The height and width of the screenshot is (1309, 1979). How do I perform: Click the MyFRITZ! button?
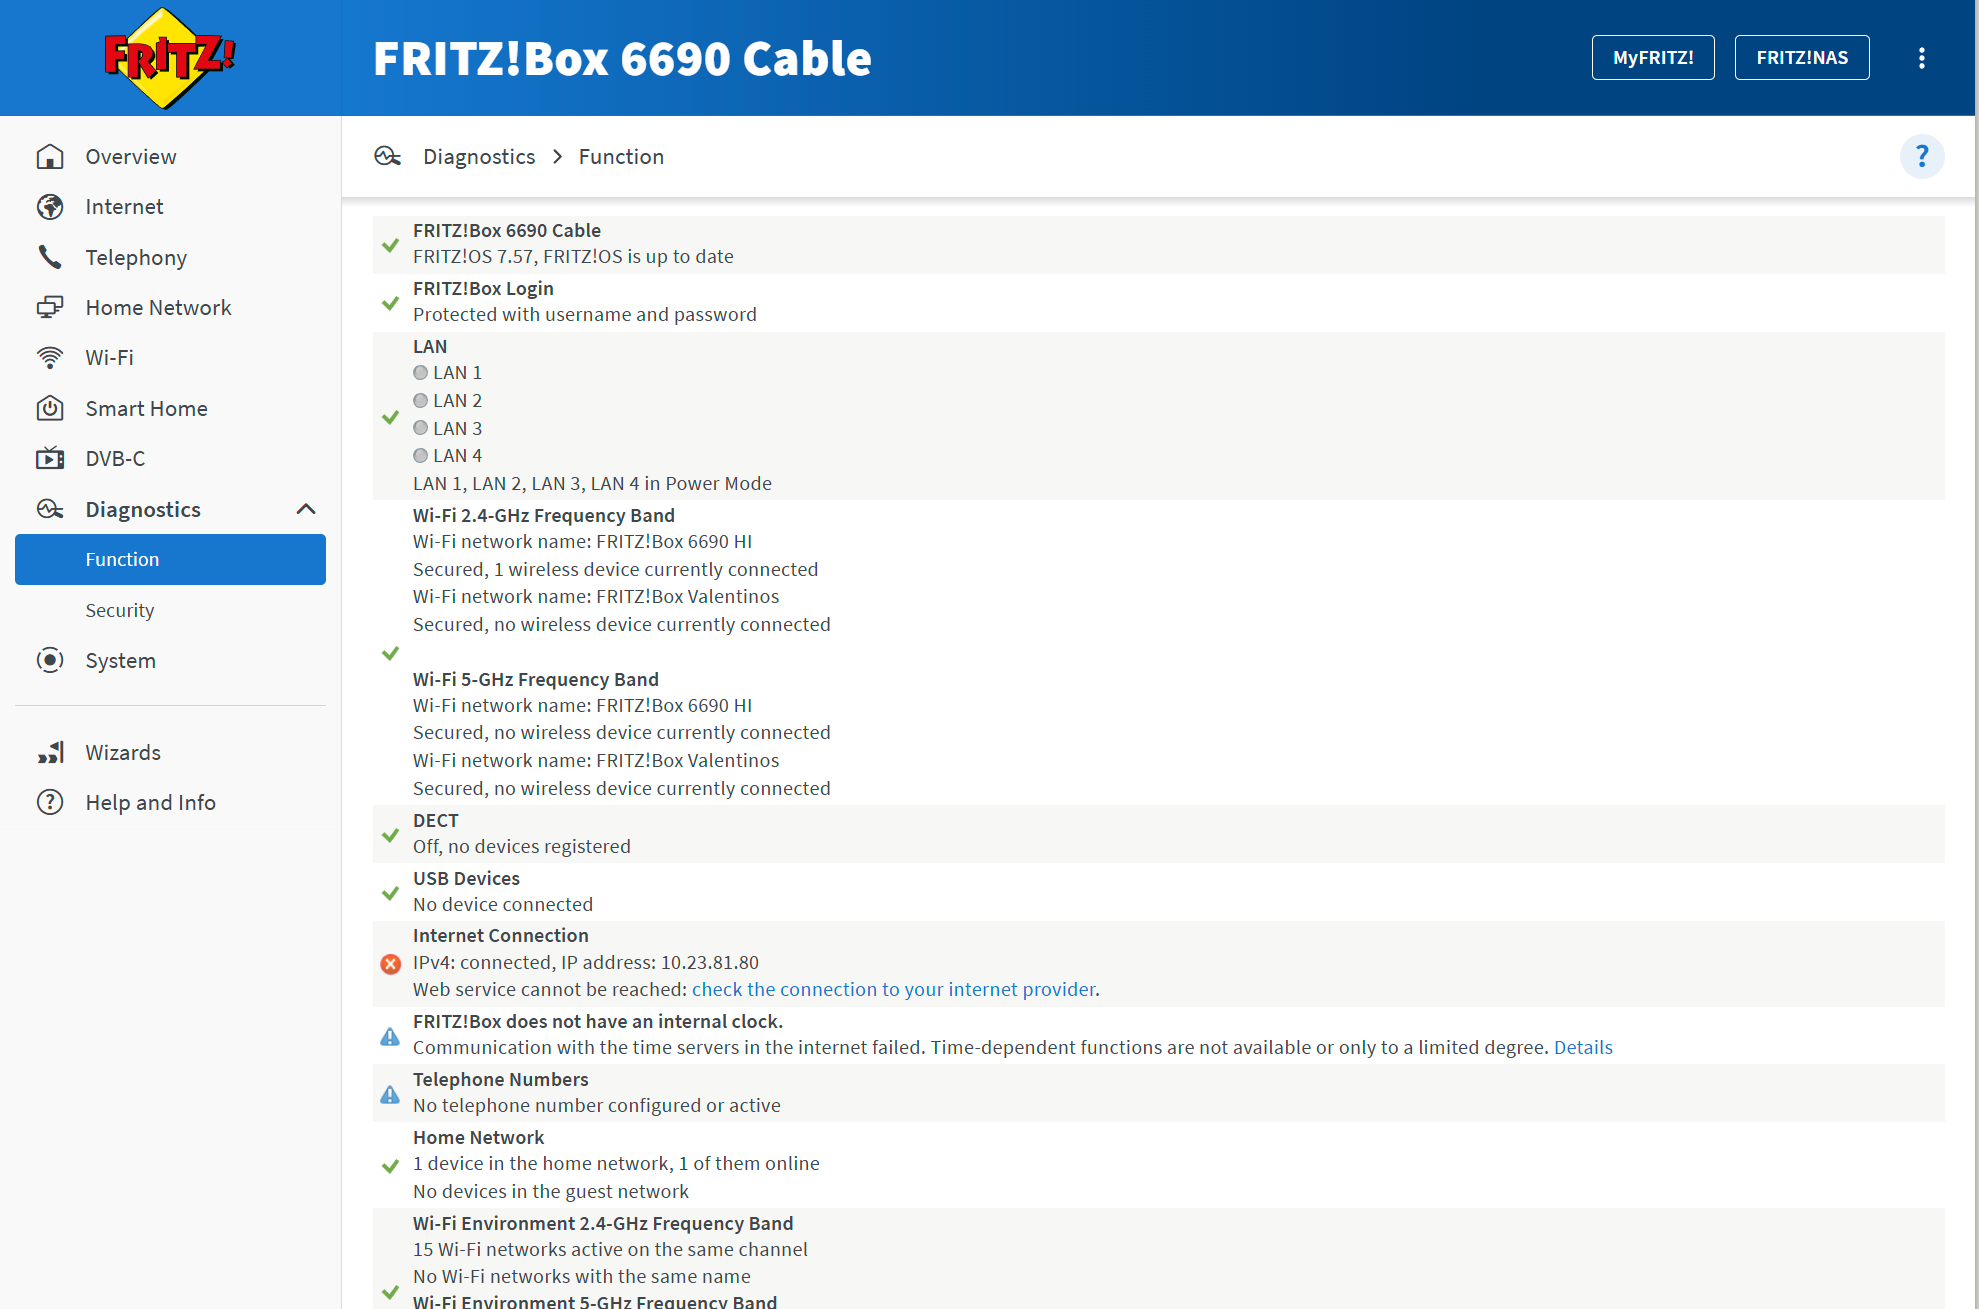click(x=1653, y=58)
